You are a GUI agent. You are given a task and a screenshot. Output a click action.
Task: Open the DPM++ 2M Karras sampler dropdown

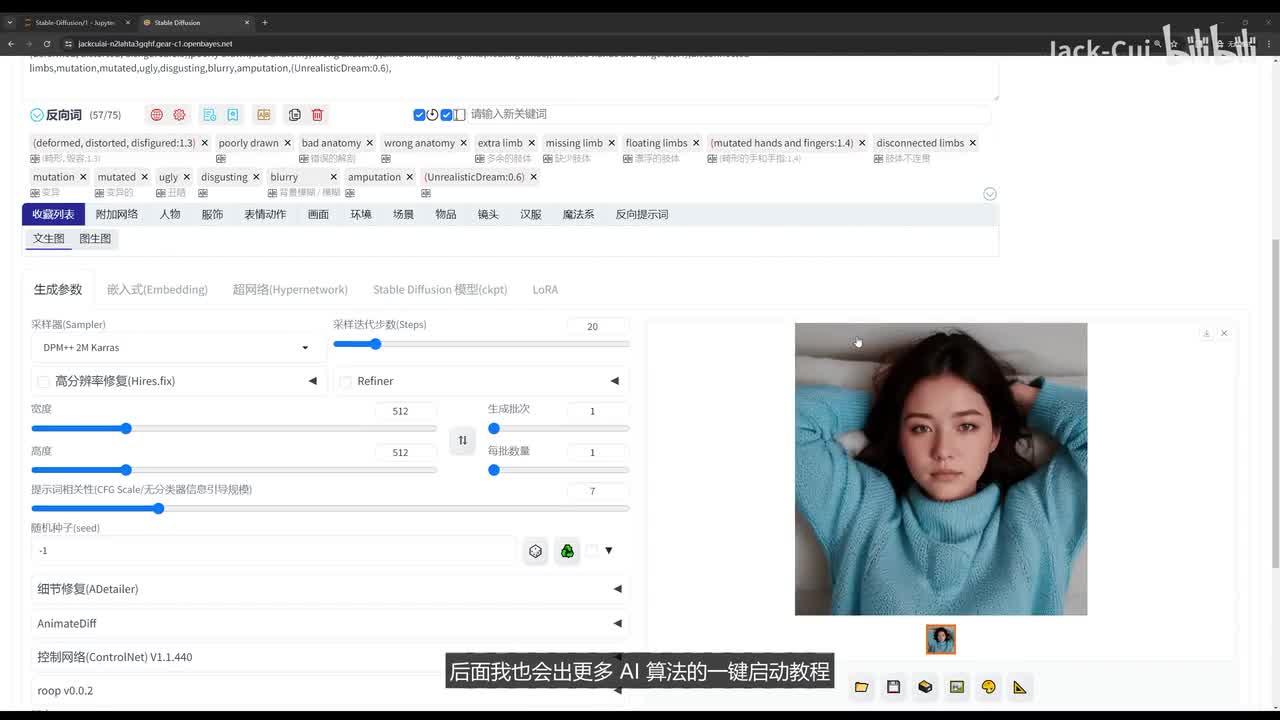pyautogui.click(x=175, y=348)
